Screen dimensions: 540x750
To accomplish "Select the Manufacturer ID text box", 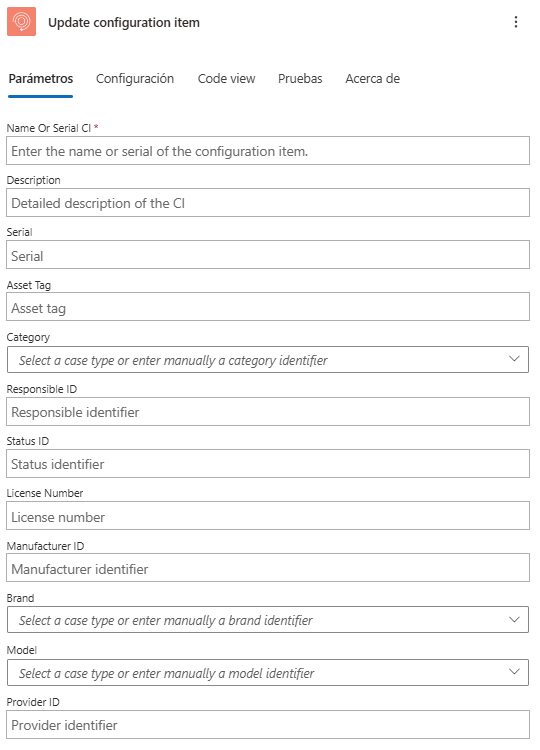I will point(268,568).
